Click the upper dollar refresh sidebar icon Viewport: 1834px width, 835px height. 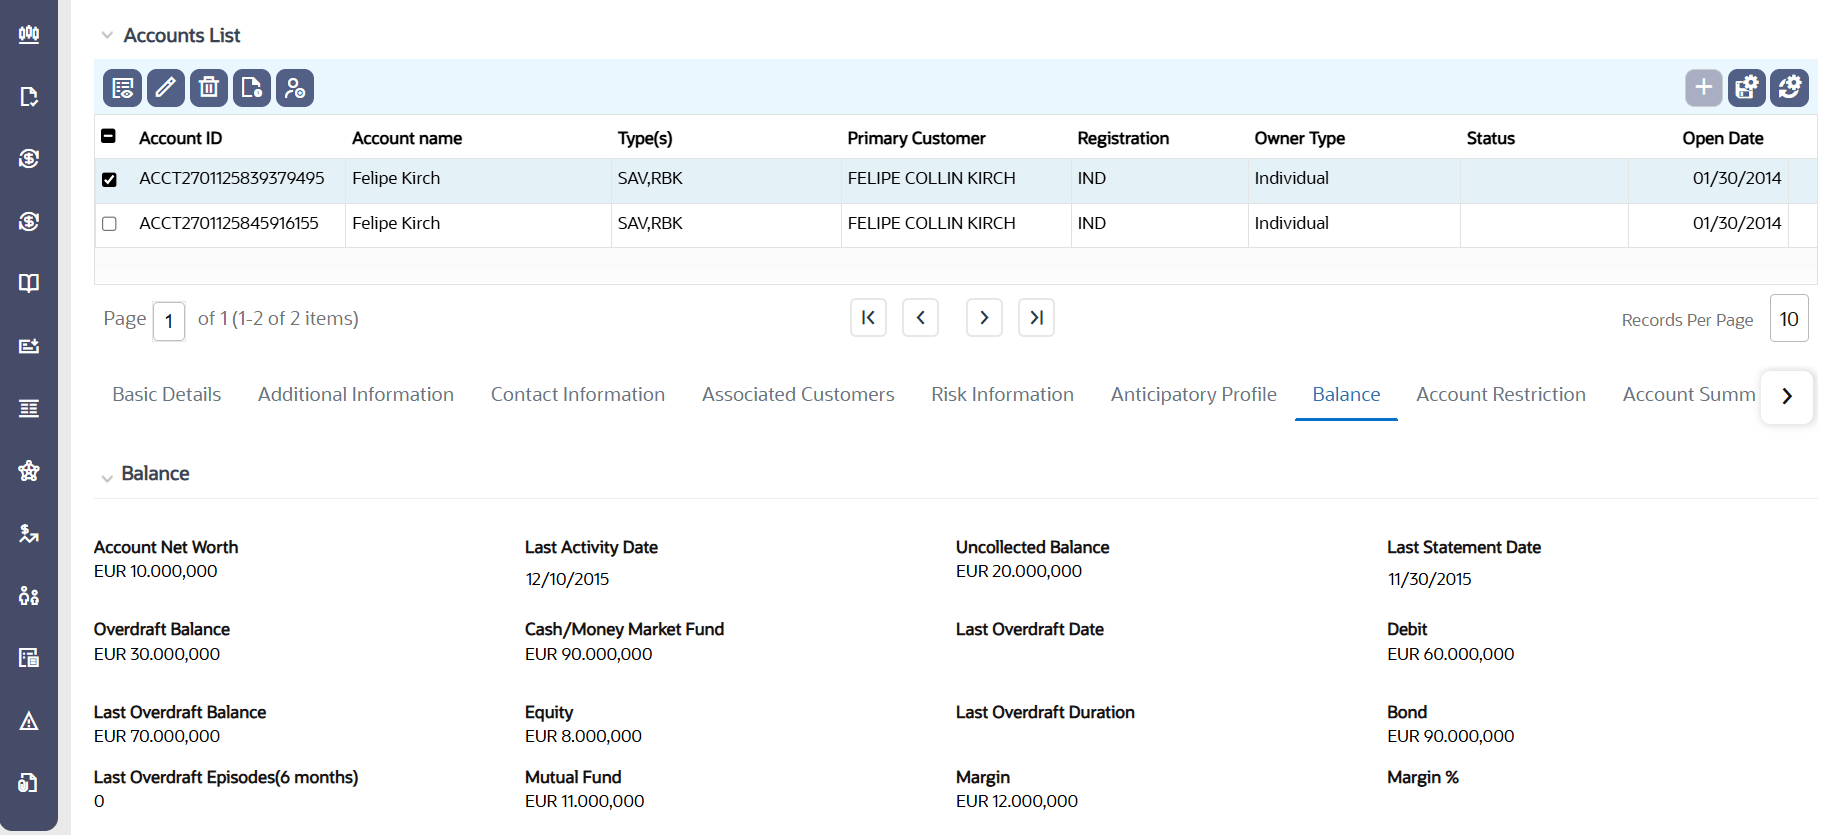pos(29,159)
